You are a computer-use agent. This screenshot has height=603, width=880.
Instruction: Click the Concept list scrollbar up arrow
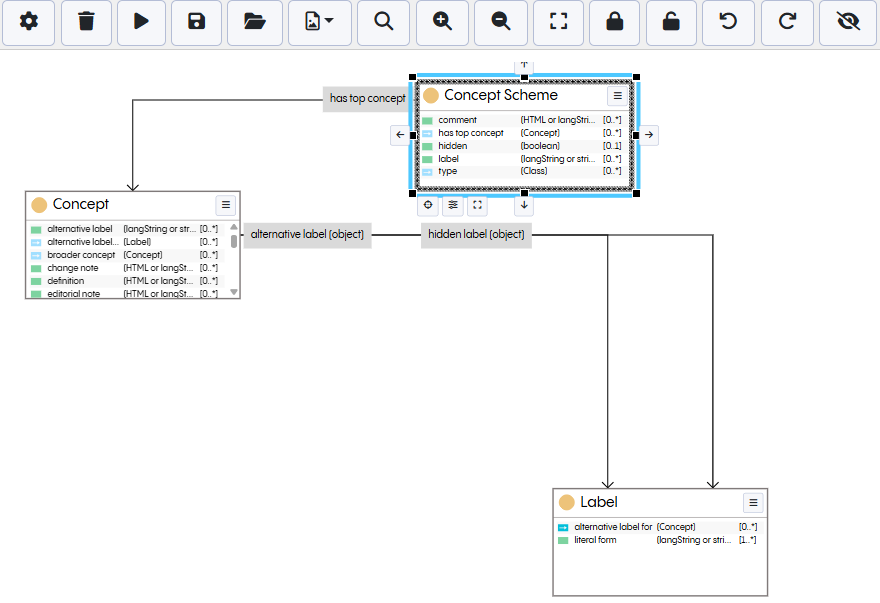click(x=234, y=227)
